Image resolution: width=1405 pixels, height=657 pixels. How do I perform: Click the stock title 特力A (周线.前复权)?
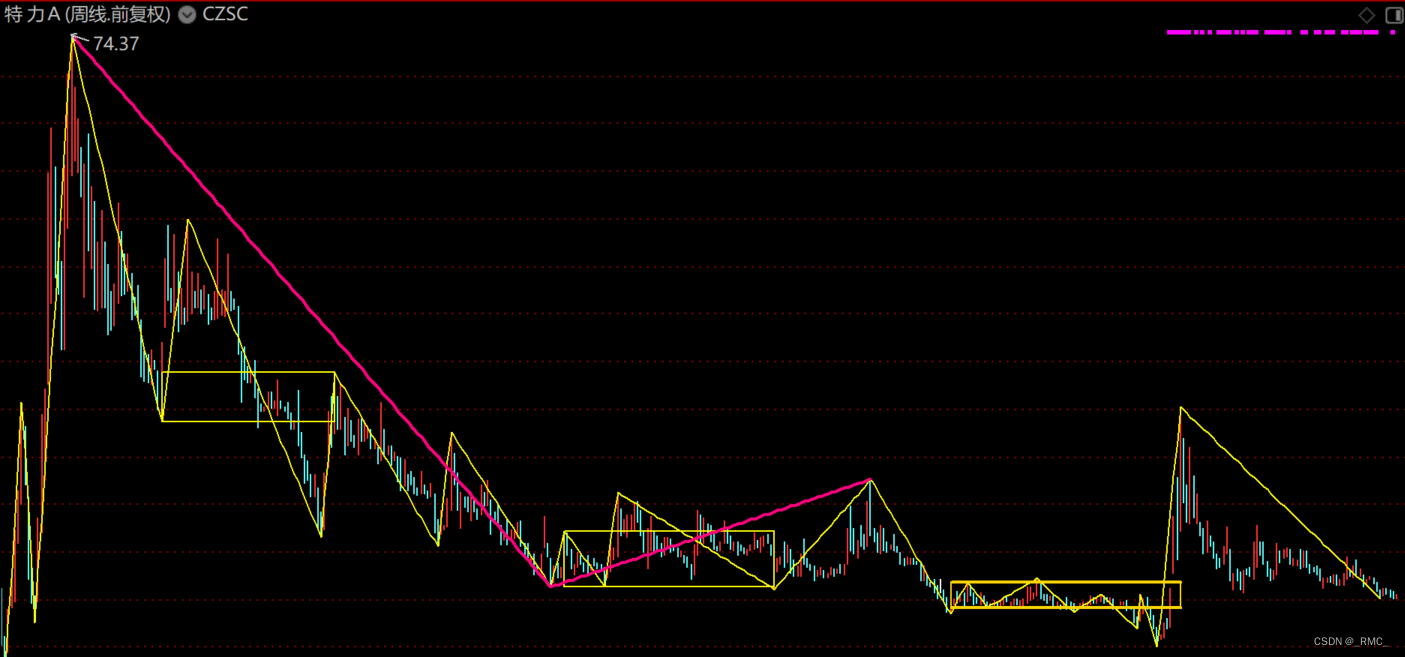(88, 15)
